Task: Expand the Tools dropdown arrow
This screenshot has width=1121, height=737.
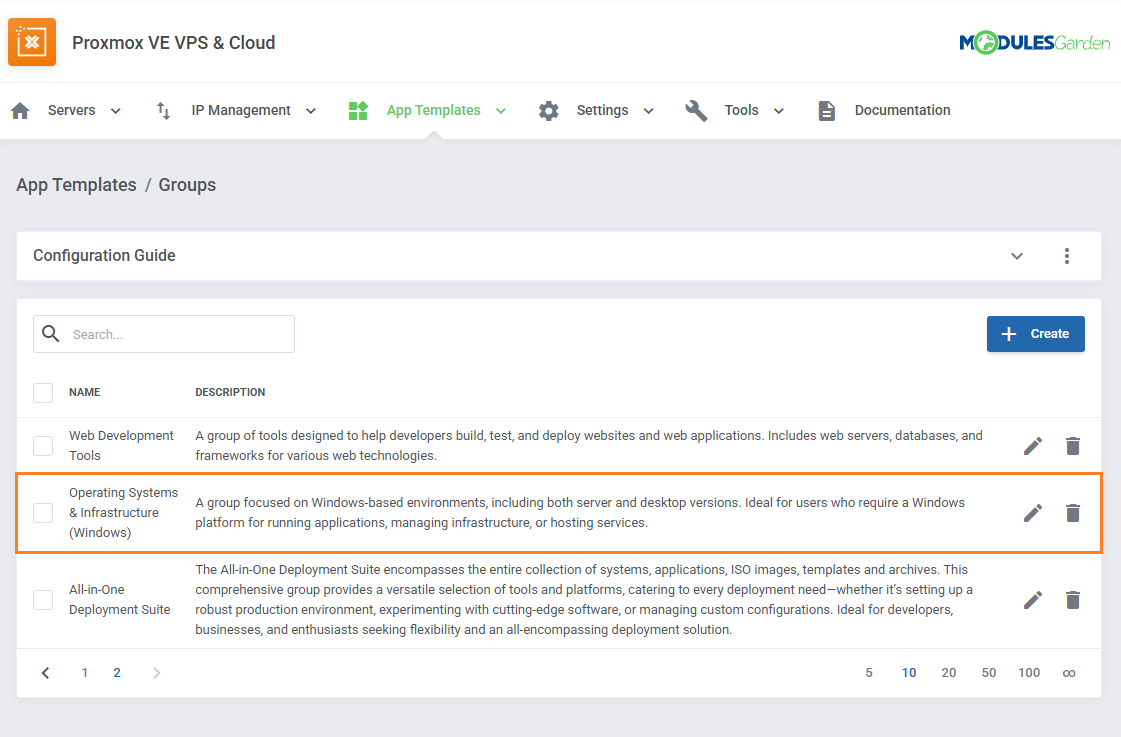Action: (779, 111)
